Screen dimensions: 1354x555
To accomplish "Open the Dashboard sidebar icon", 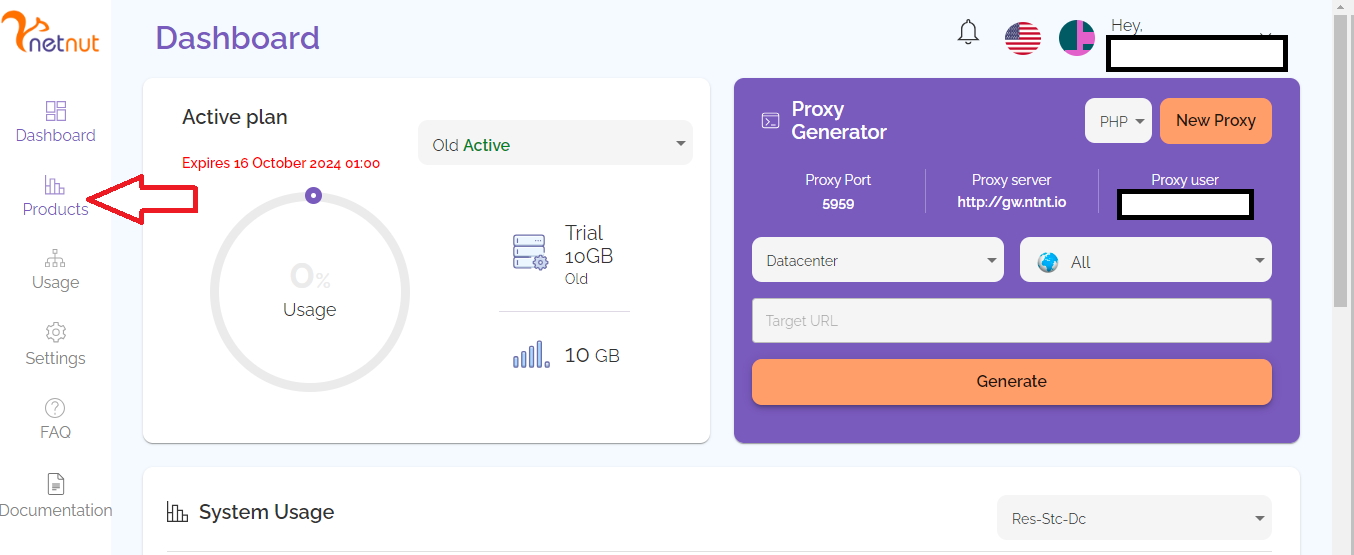I will point(56,111).
